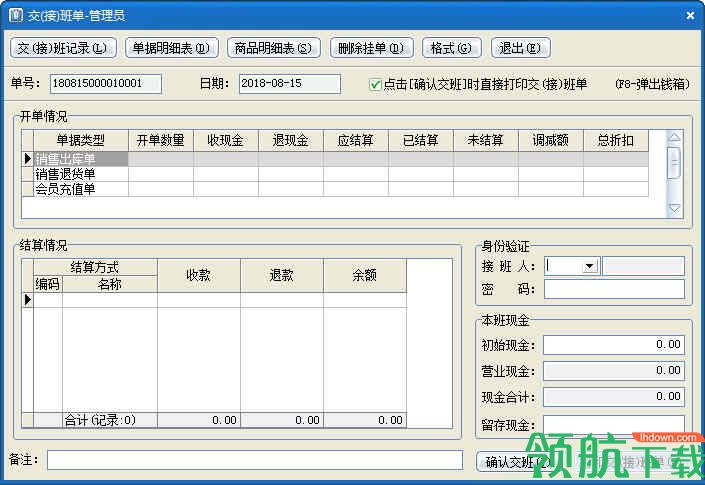Click the 营业现金 field

tap(614, 371)
